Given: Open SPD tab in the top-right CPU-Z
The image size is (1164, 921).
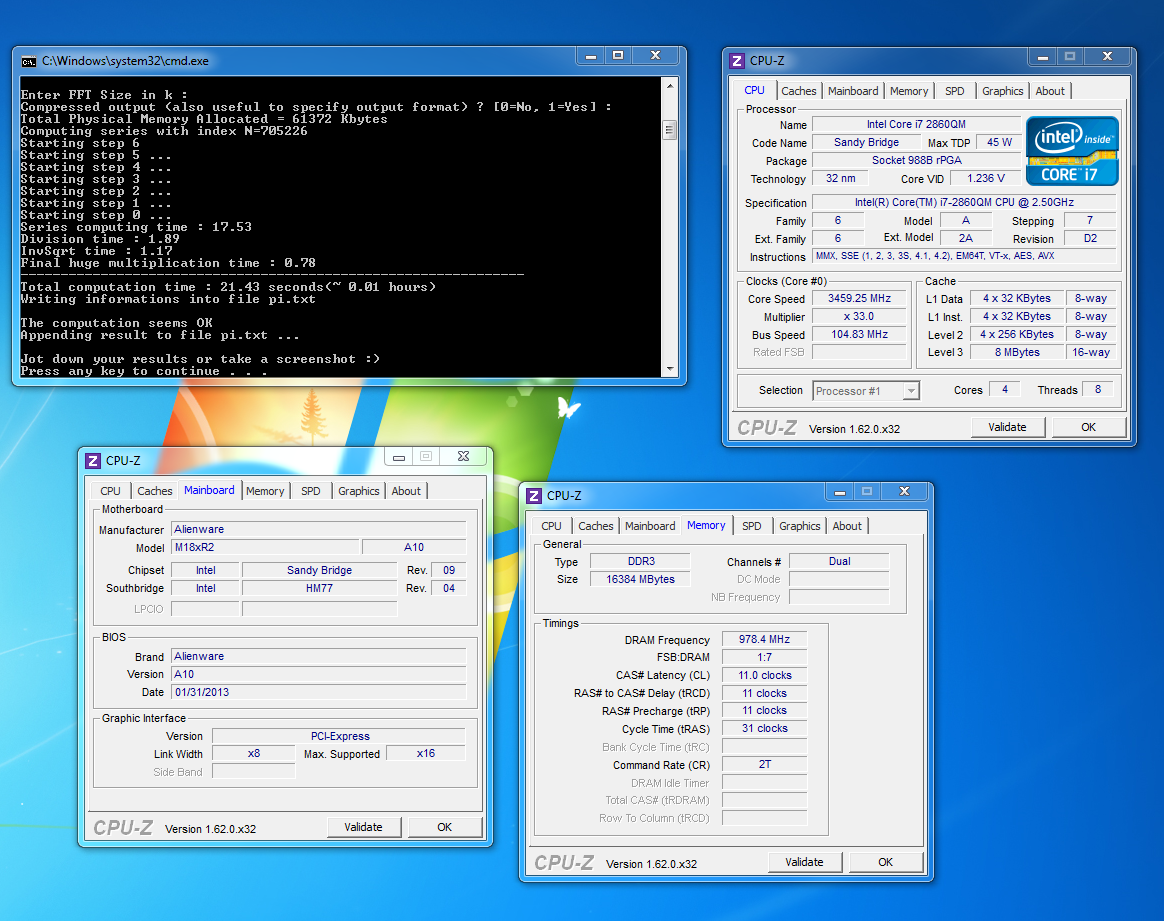Looking at the screenshot, I should (955, 91).
